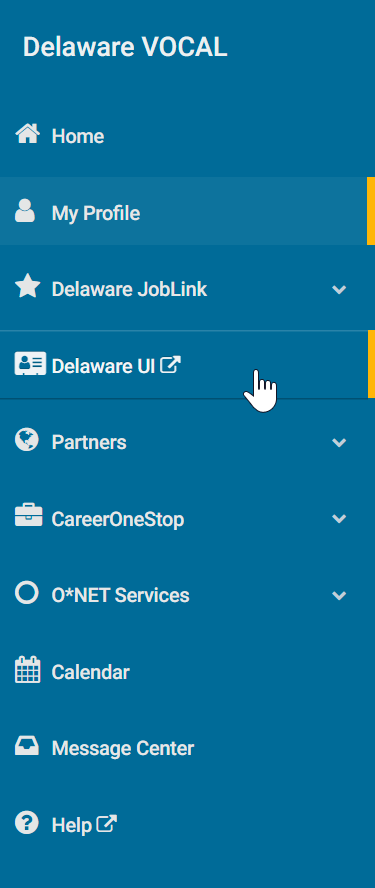This screenshot has width=375, height=888.
Task: Click the Home house icon
Action: pyautogui.click(x=27, y=134)
